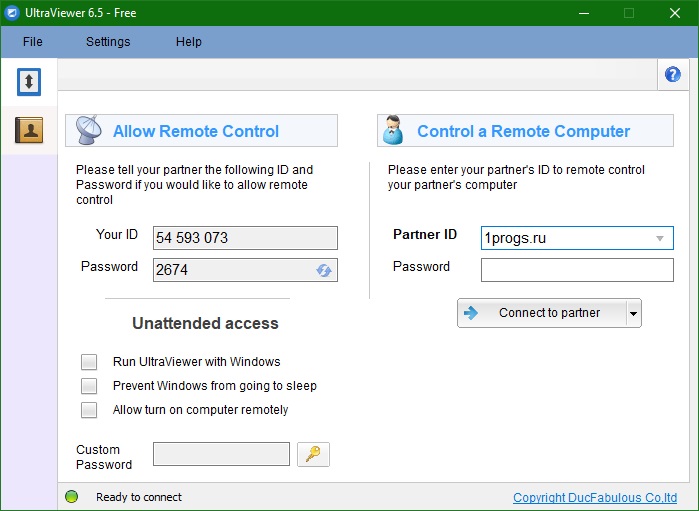699x511 pixels.
Task: Open the Help menu
Action: pos(188,42)
